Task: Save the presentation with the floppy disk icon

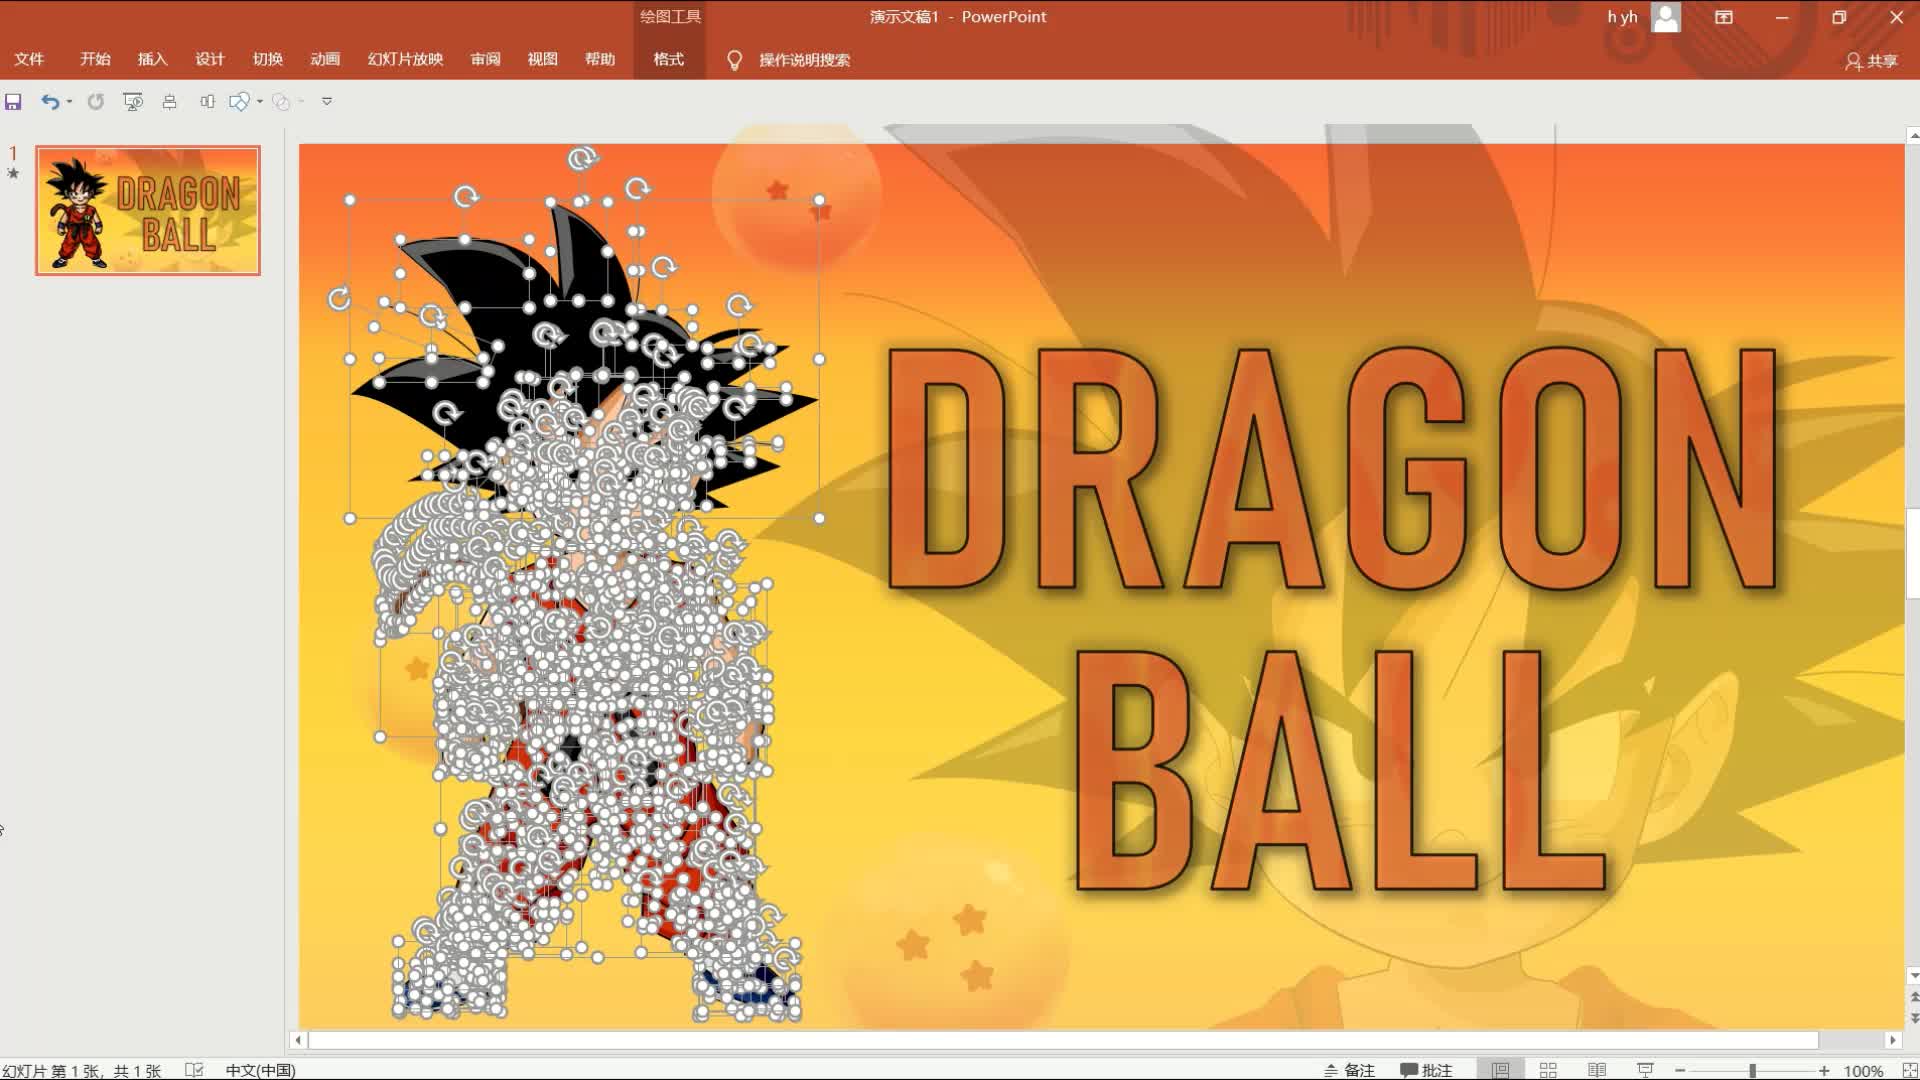Action: point(13,102)
